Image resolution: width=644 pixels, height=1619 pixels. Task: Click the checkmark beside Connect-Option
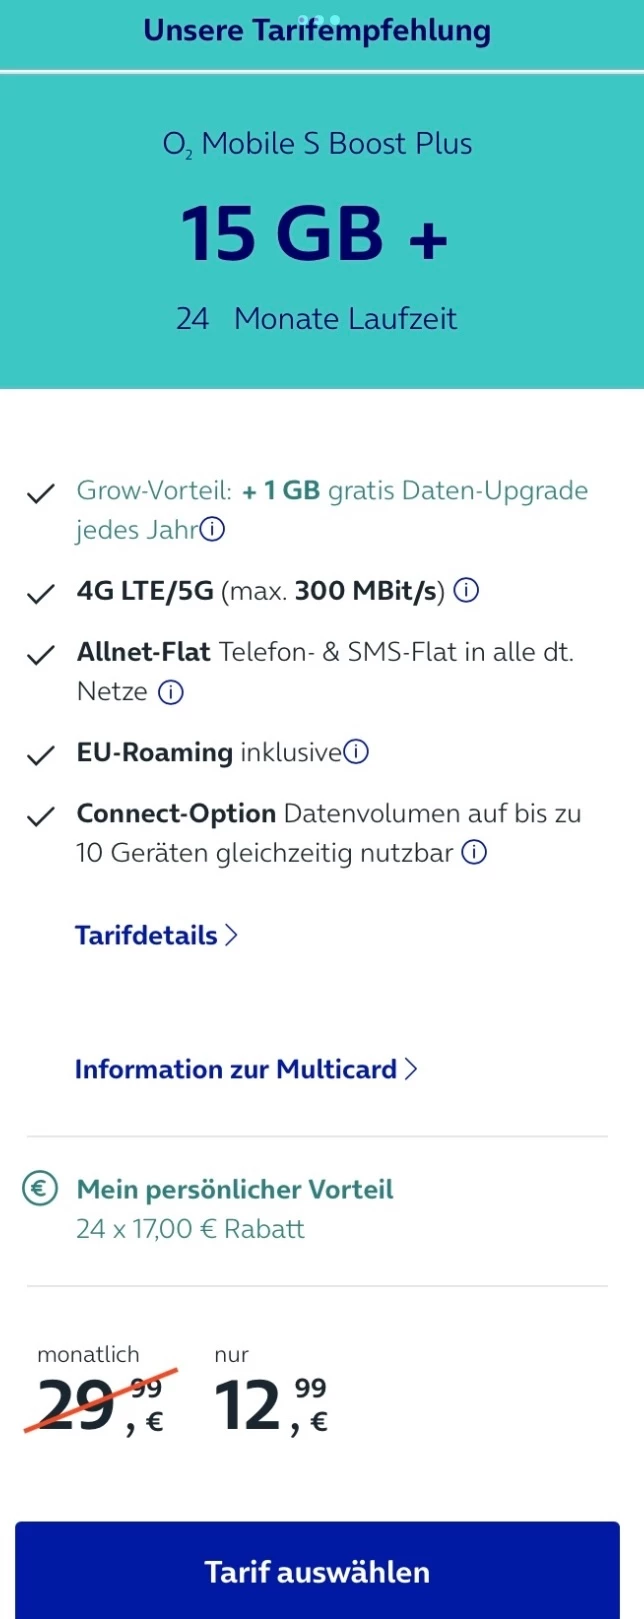point(40,817)
